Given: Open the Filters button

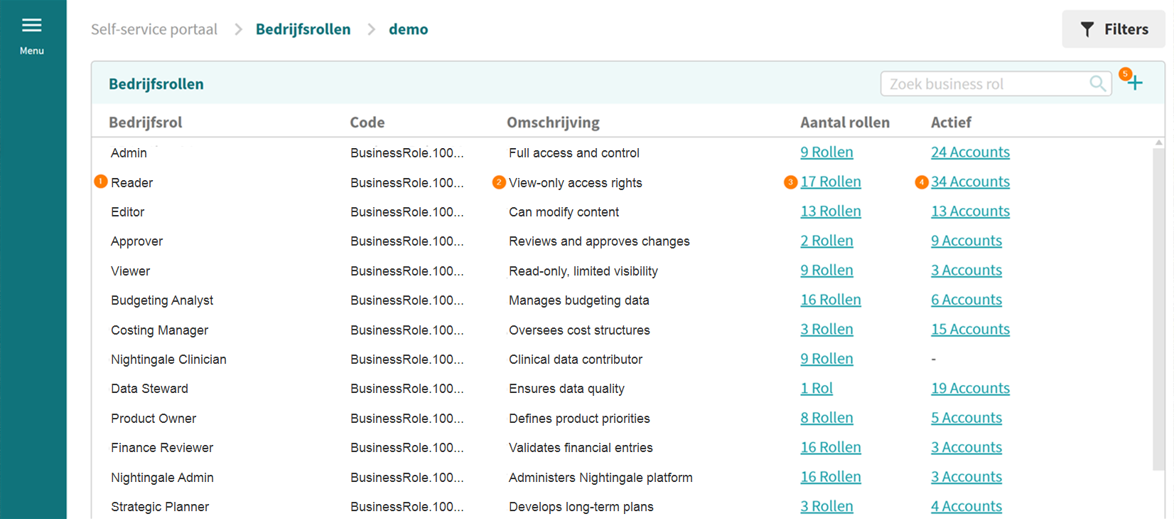Looking at the screenshot, I should 1113,30.
